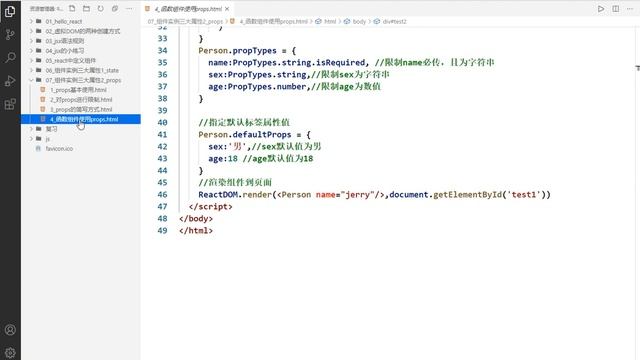The width and height of the screenshot is (640, 360).
Task: Click getElementById on line 46
Action: (x=467, y=195)
